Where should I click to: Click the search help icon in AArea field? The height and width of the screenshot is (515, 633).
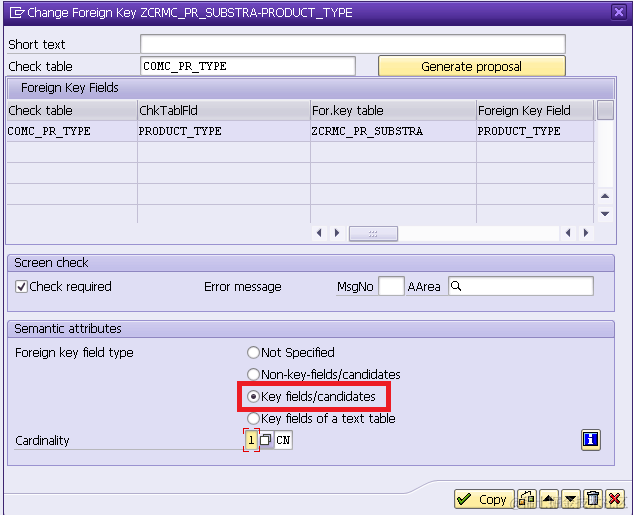click(456, 286)
